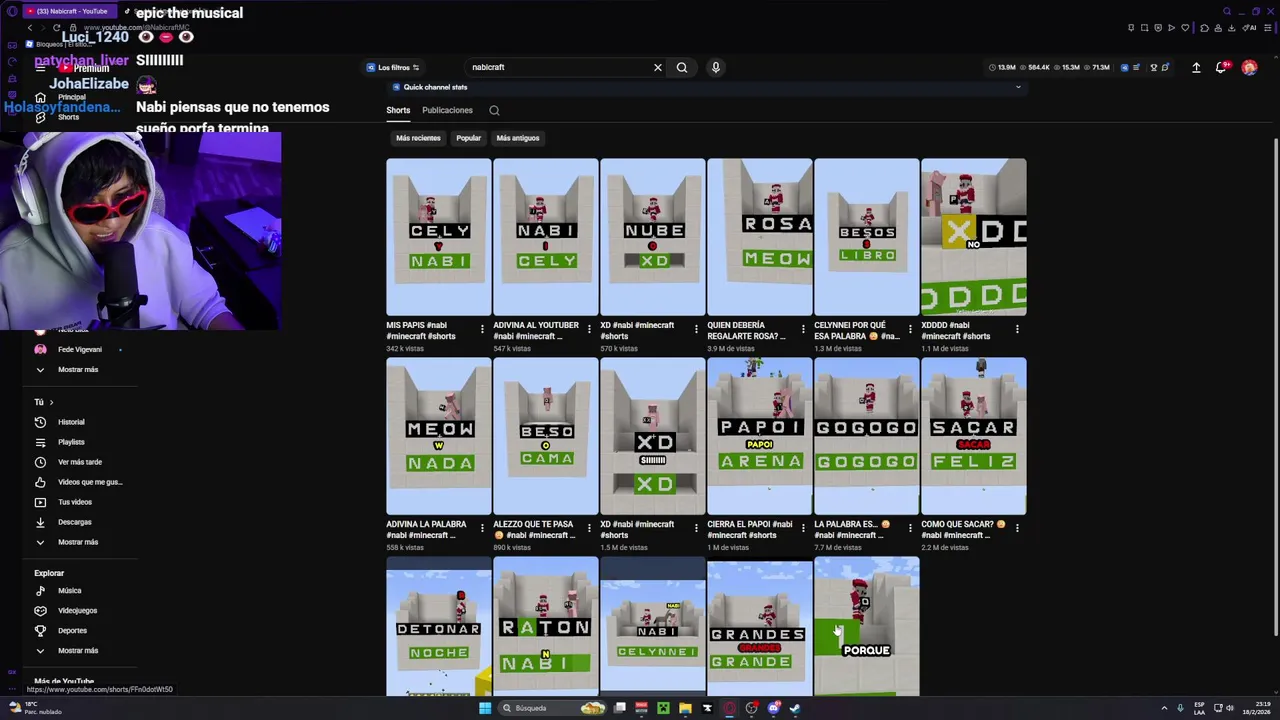This screenshot has height=720, width=1280.
Task: Open the Nabicraft YouTube browser tab
Action: coord(68,11)
